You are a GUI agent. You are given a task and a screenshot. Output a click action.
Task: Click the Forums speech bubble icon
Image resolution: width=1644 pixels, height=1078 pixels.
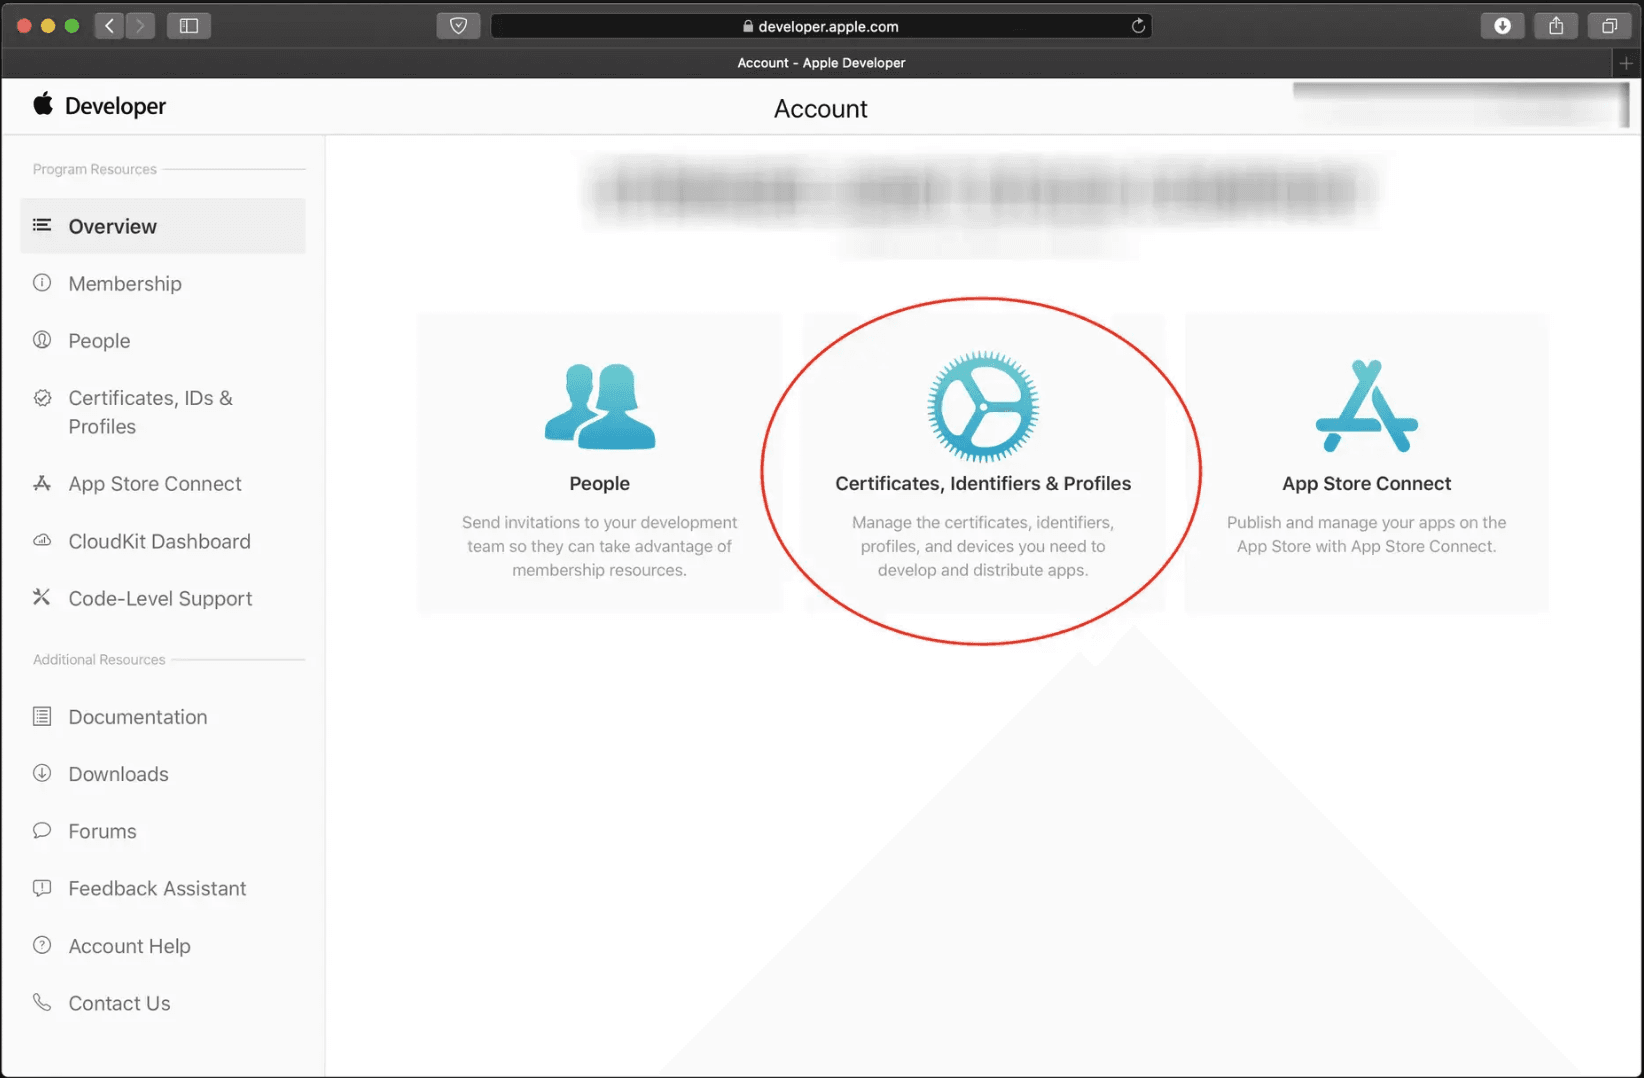point(42,830)
